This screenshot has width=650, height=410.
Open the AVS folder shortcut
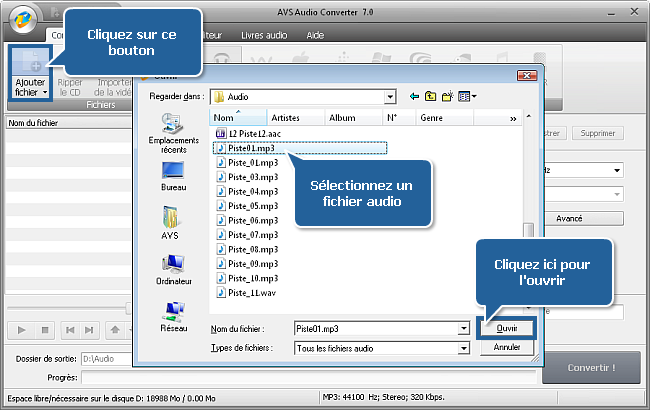170,223
